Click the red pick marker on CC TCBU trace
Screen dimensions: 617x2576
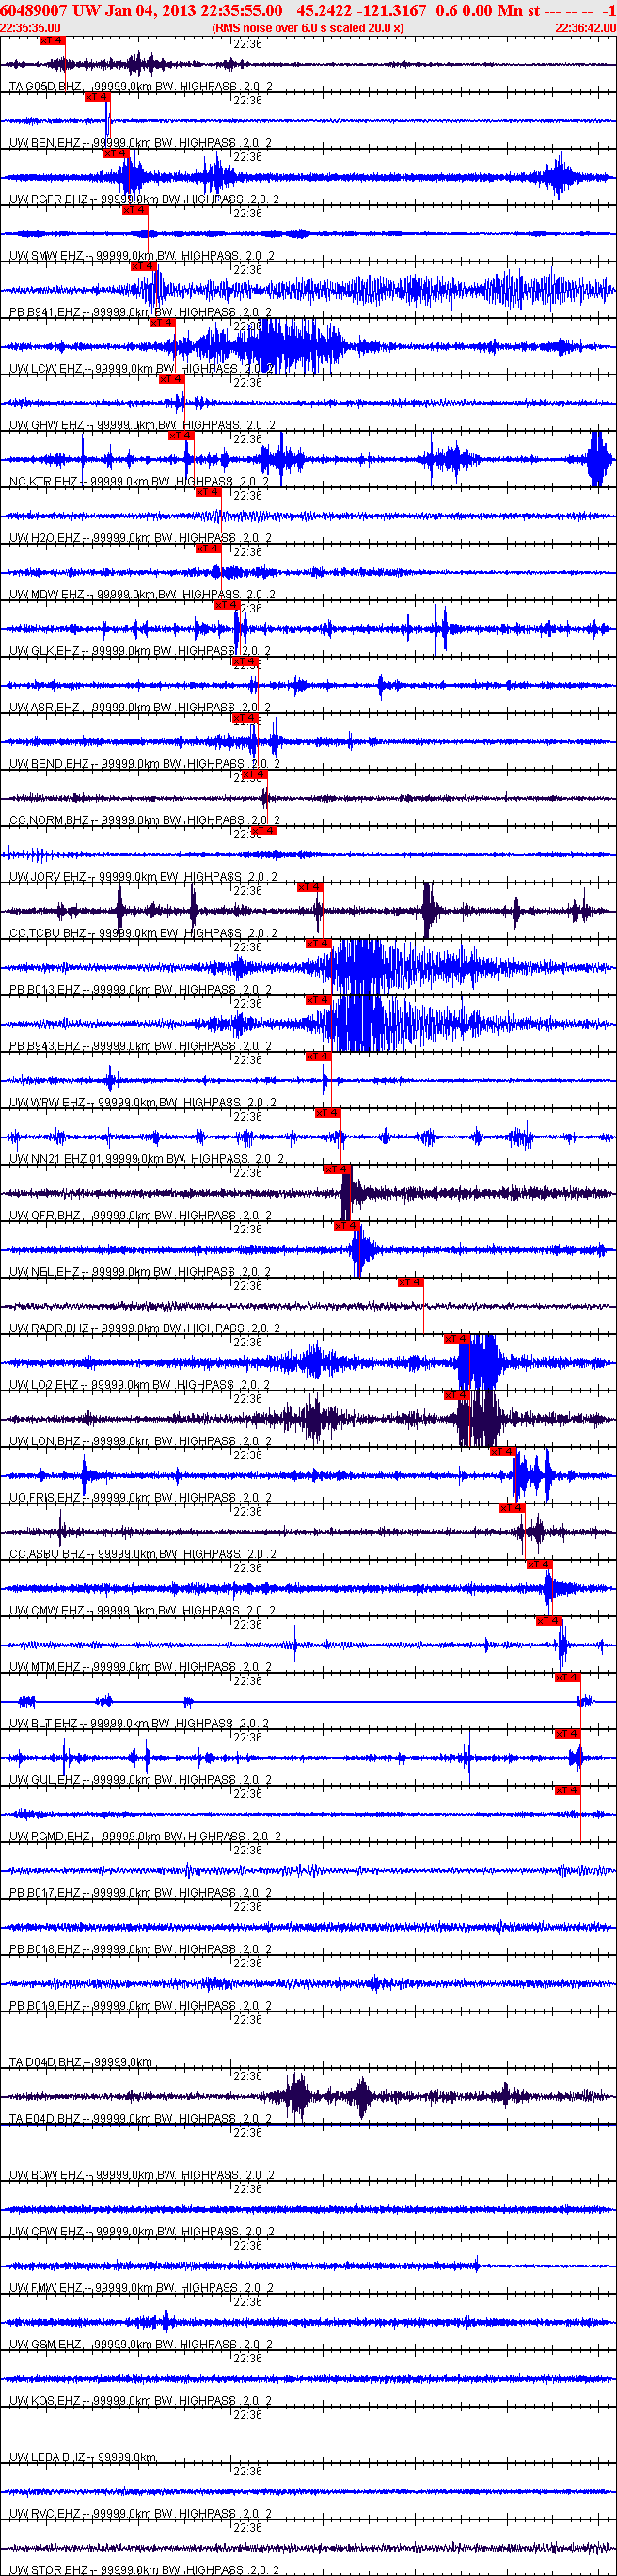point(310,887)
